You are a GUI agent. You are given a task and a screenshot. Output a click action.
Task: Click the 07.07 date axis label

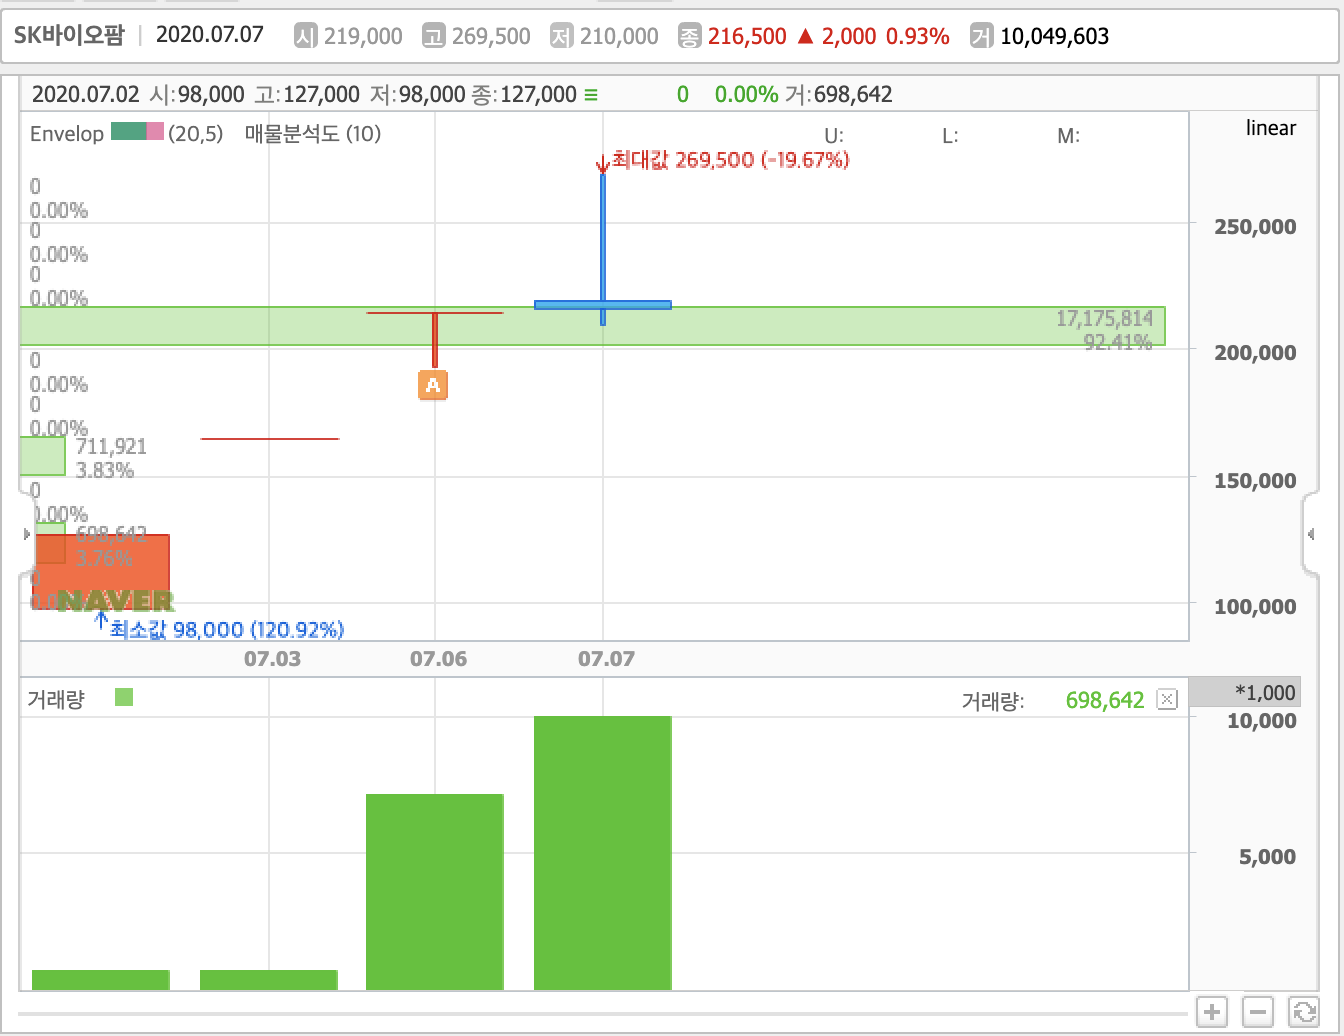[x=606, y=659]
